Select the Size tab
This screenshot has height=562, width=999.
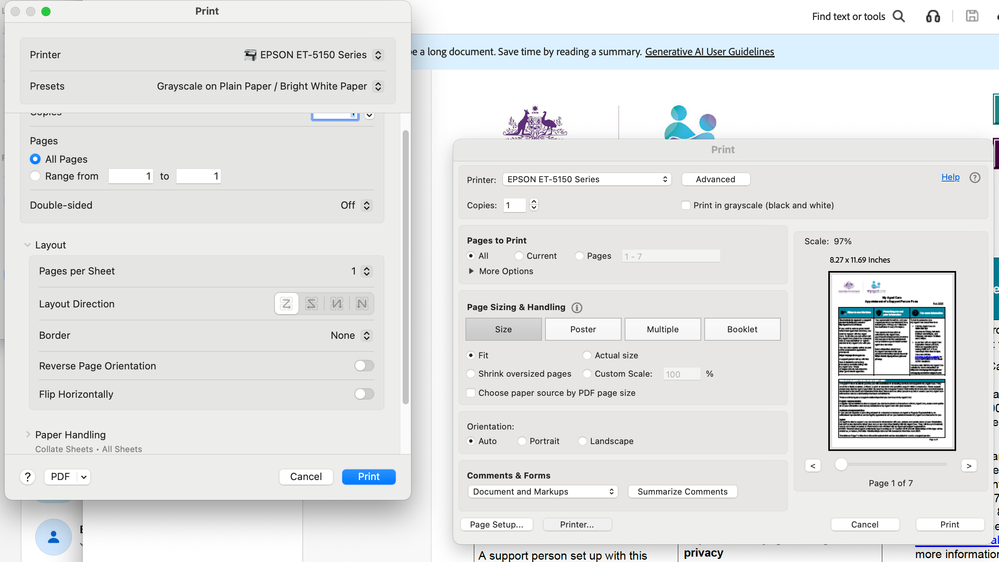503,329
